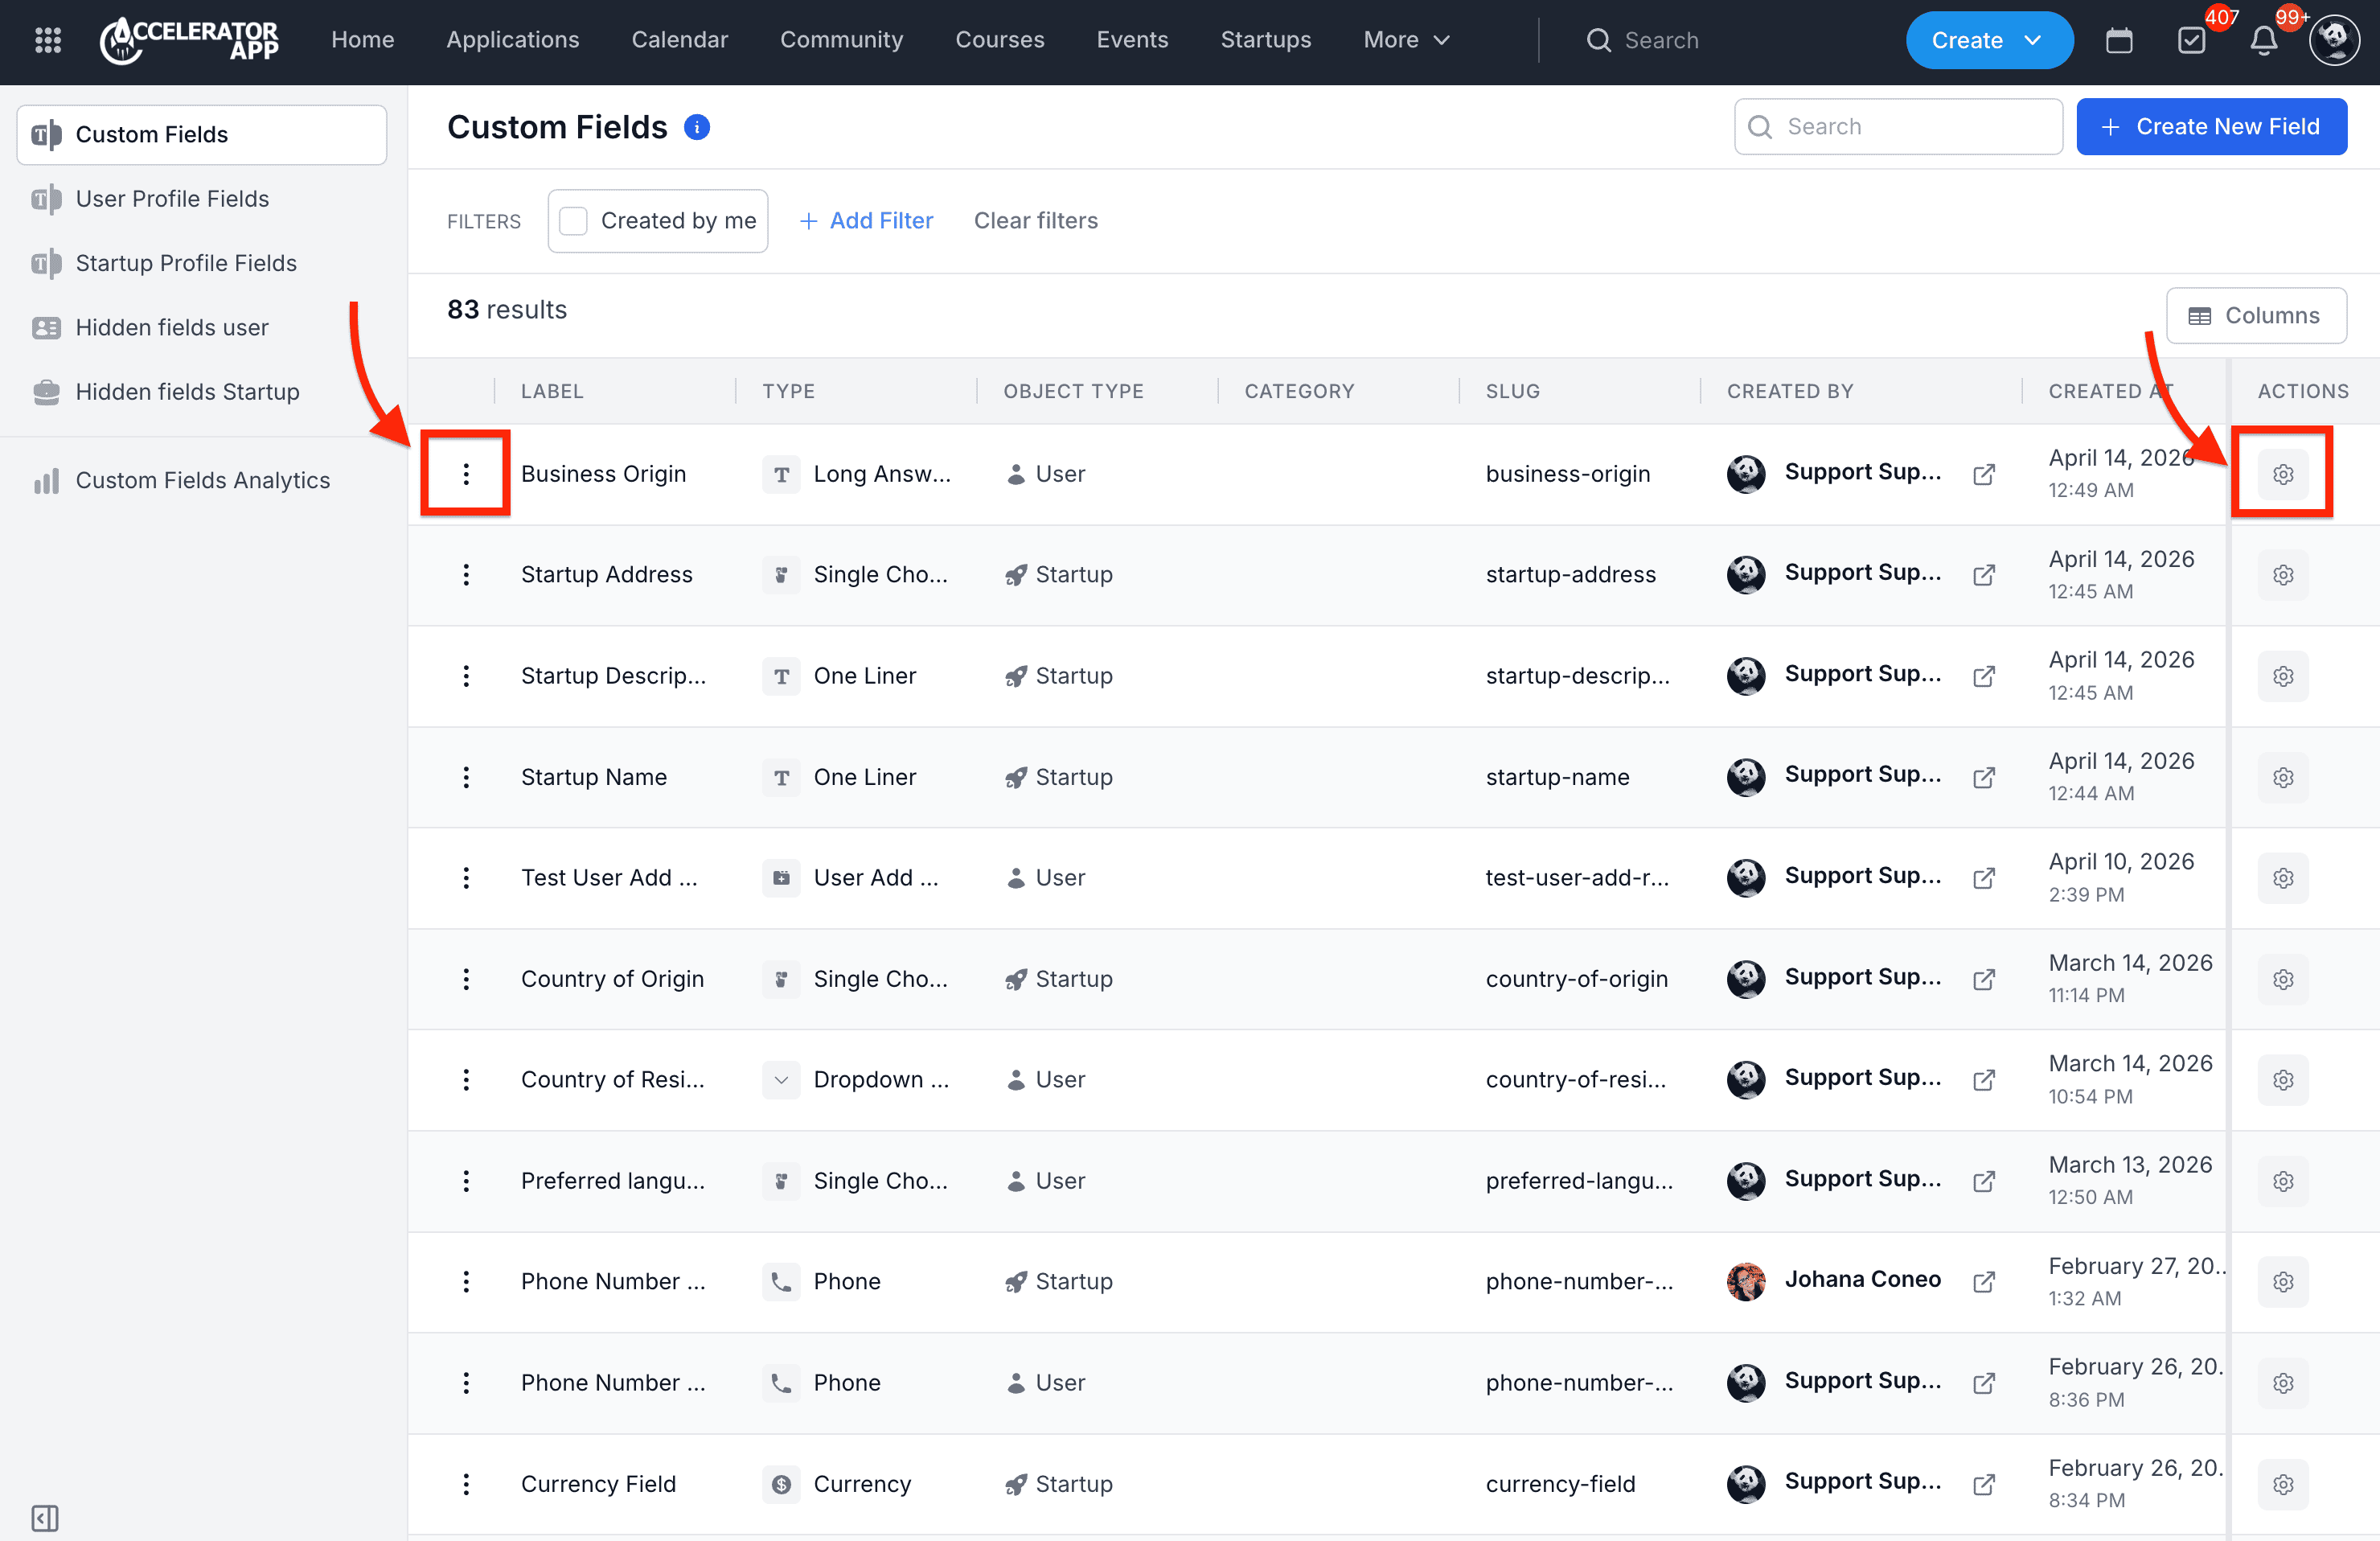
Task: Select Startup Profile Fields in sidebar
Action: click(201, 263)
